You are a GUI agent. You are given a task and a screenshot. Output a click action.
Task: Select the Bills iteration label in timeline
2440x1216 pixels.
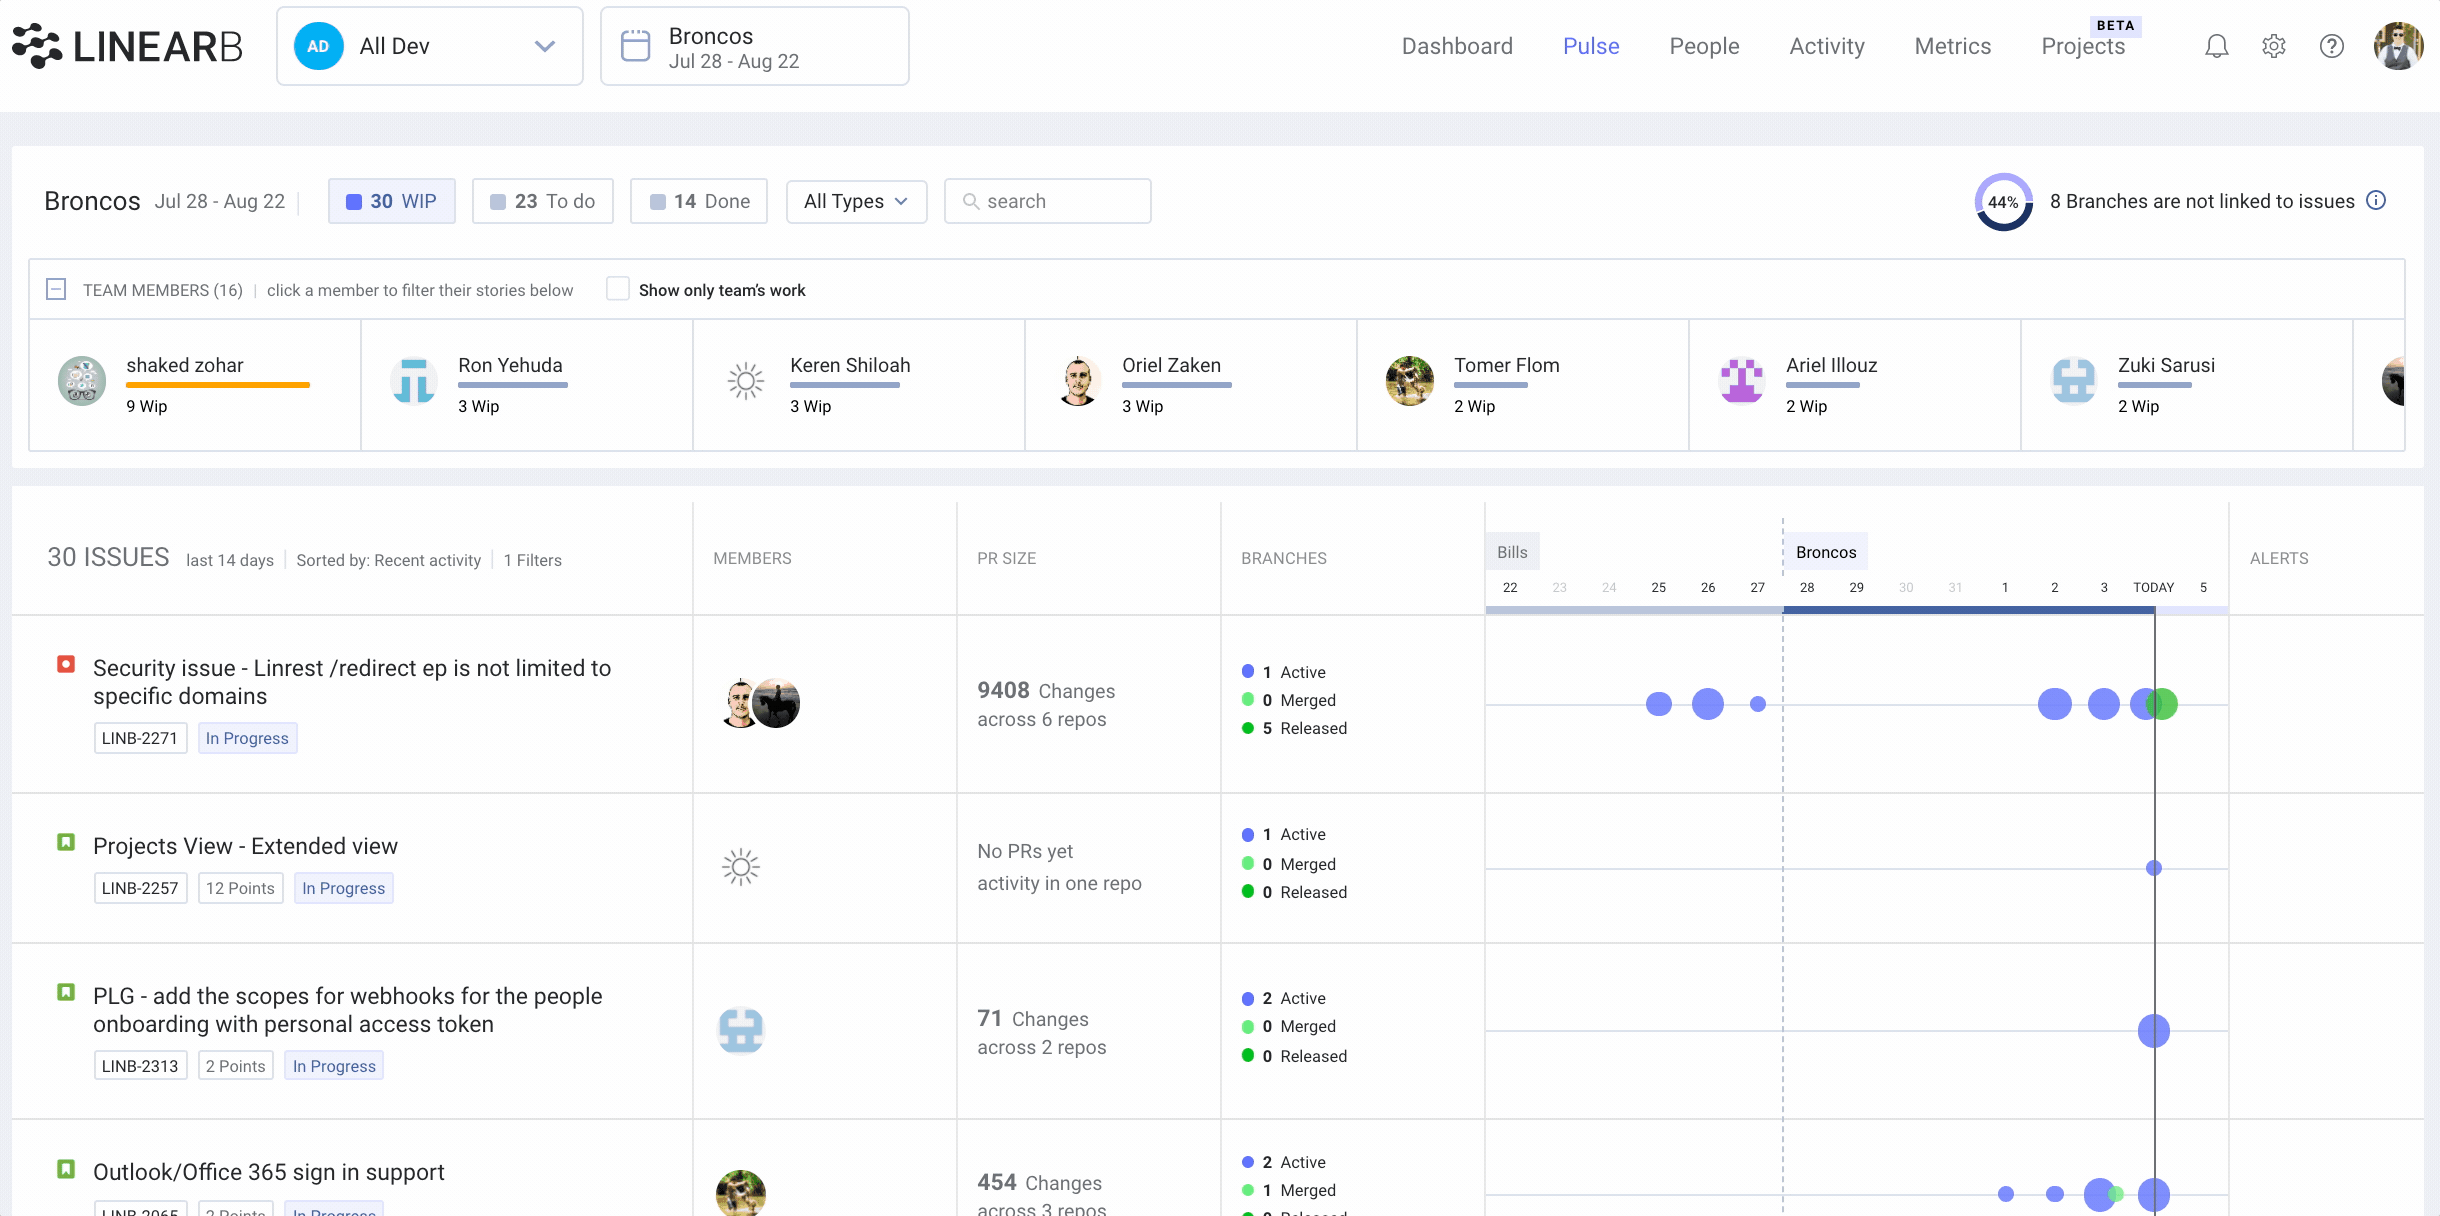[x=1512, y=552]
